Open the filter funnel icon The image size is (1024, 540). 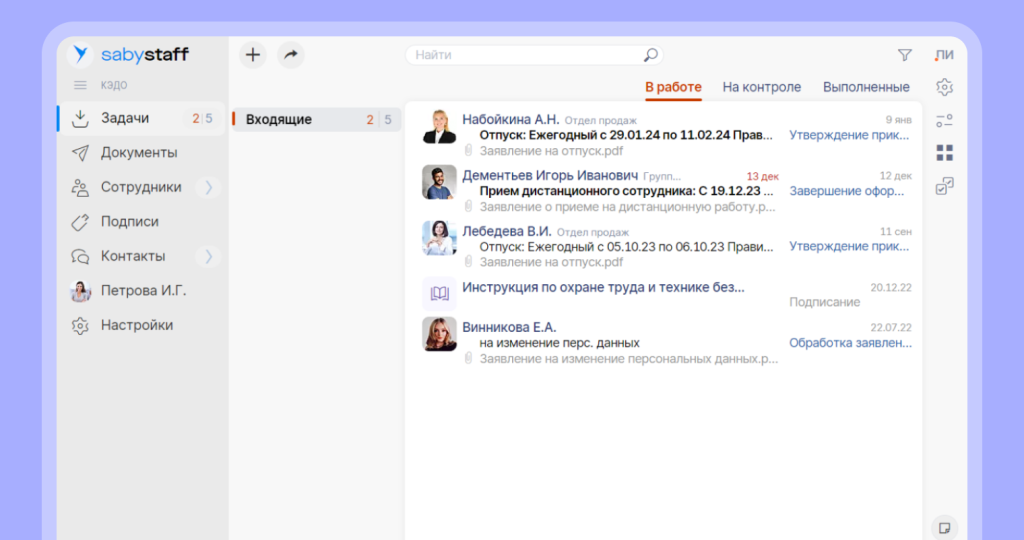pyautogui.click(x=904, y=55)
